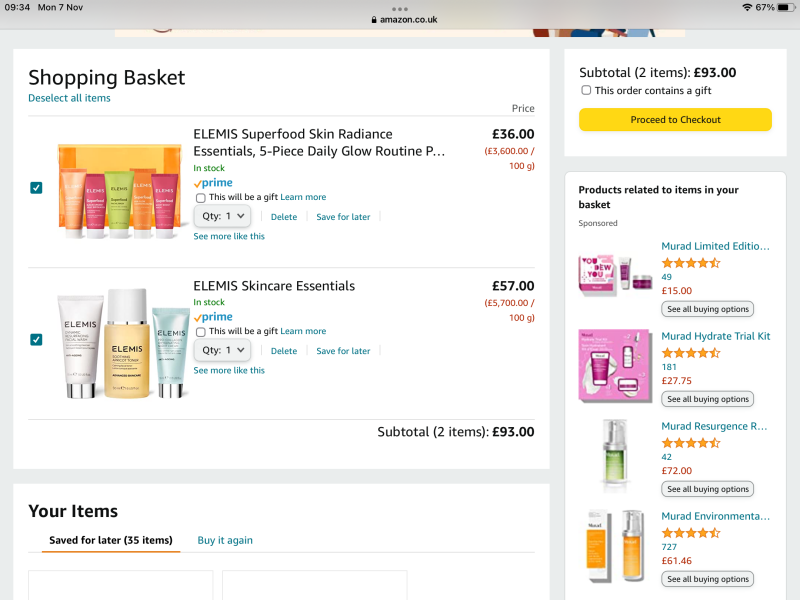
Task: Open Qty dropdown for ELEMIS Skincare Essentials
Action: [x=222, y=350]
